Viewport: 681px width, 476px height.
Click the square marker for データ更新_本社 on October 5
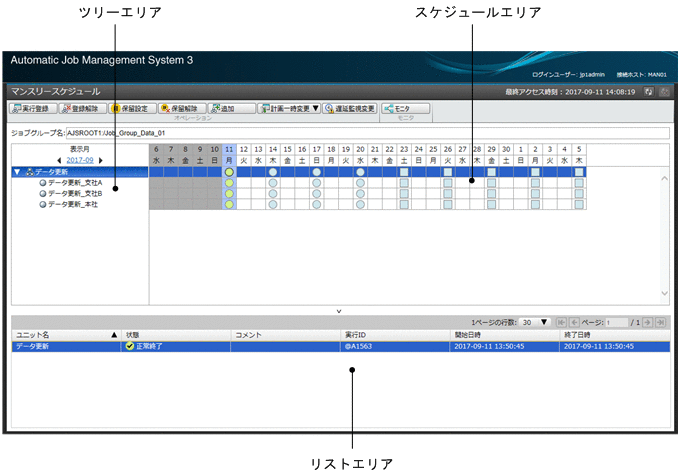click(579, 205)
